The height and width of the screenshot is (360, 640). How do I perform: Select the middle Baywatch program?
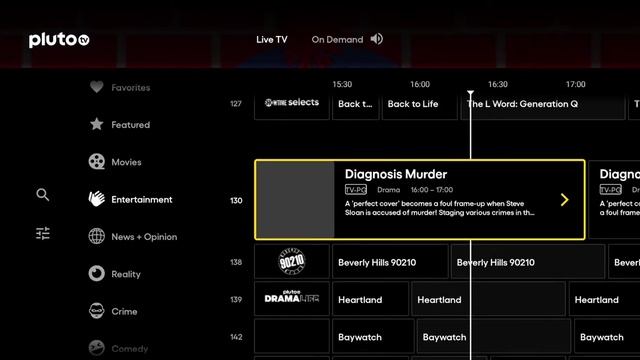pos(493,336)
